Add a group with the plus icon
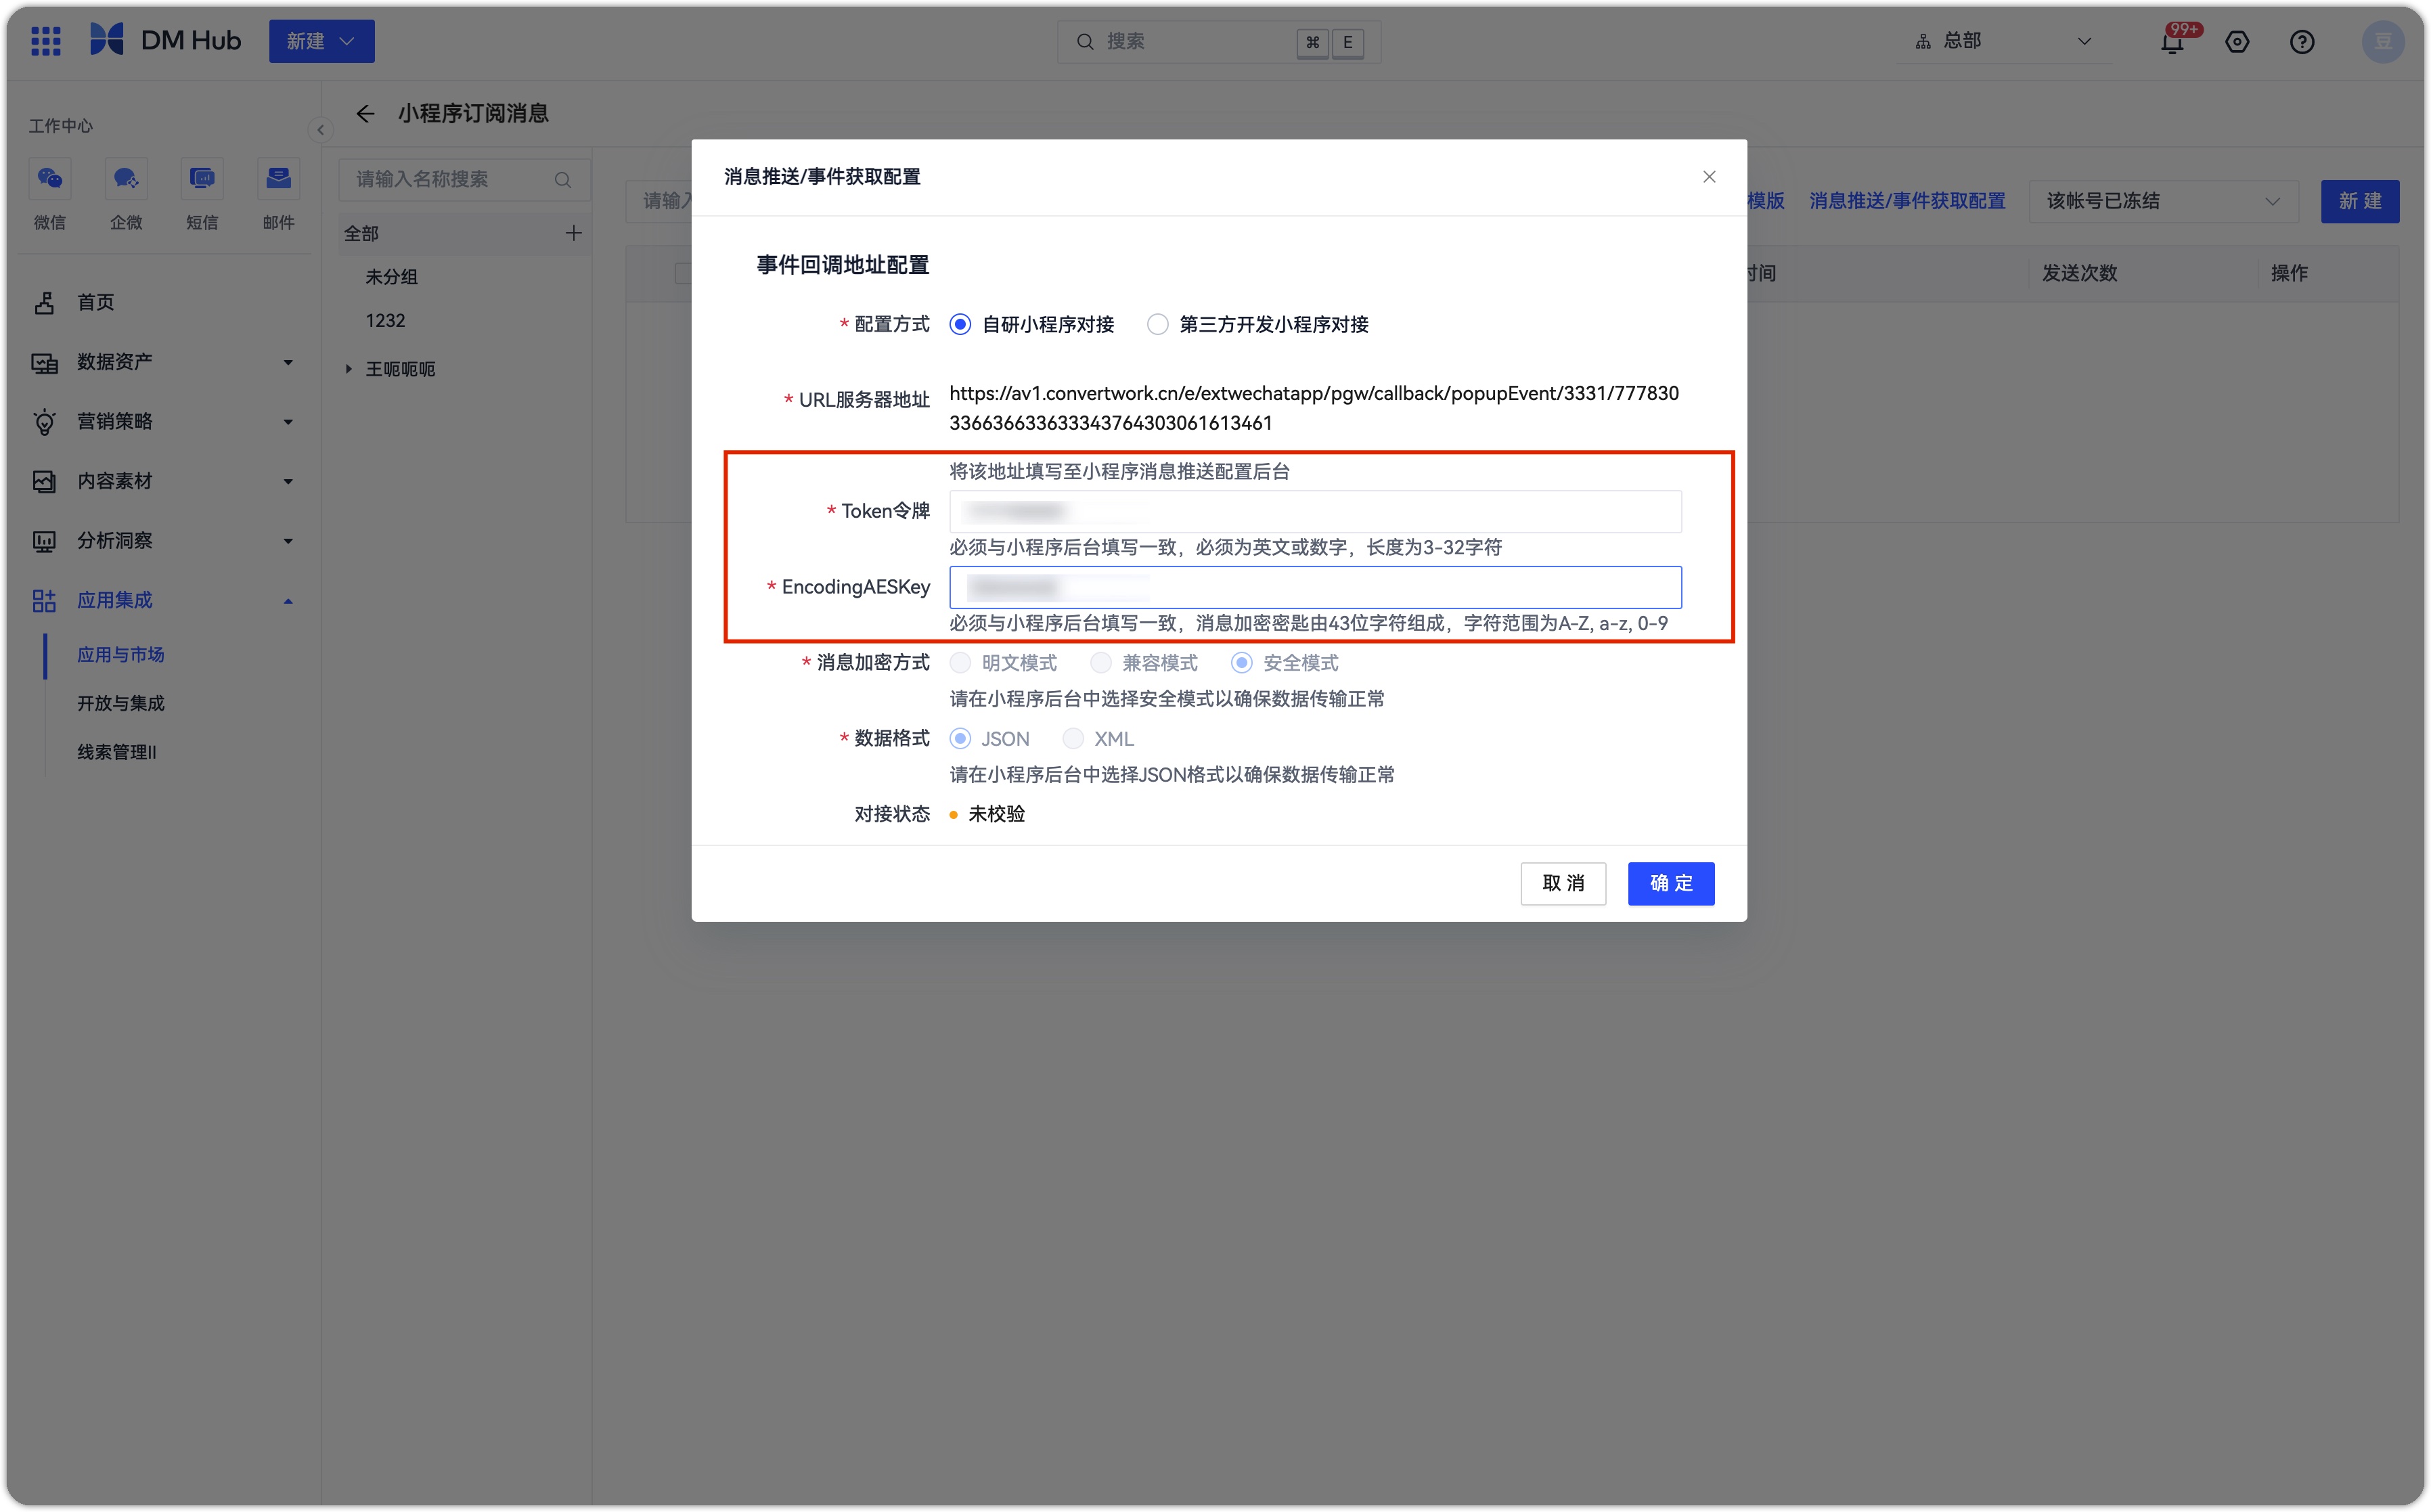Image resolution: width=2431 pixels, height=1512 pixels. click(x=574, y=233)
